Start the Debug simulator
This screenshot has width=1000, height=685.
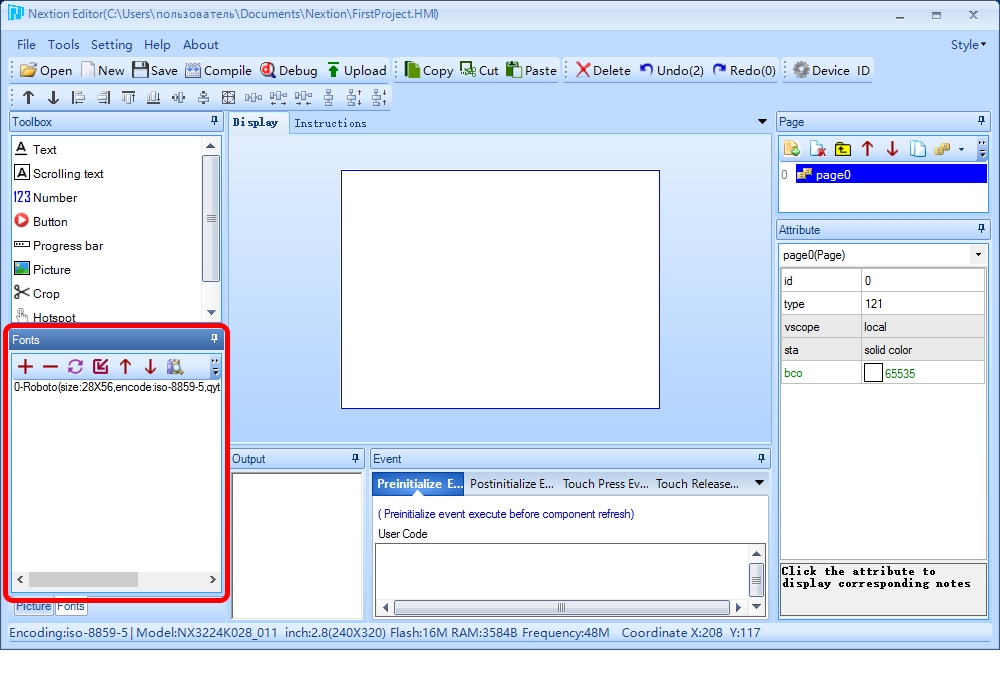point(289,70)
